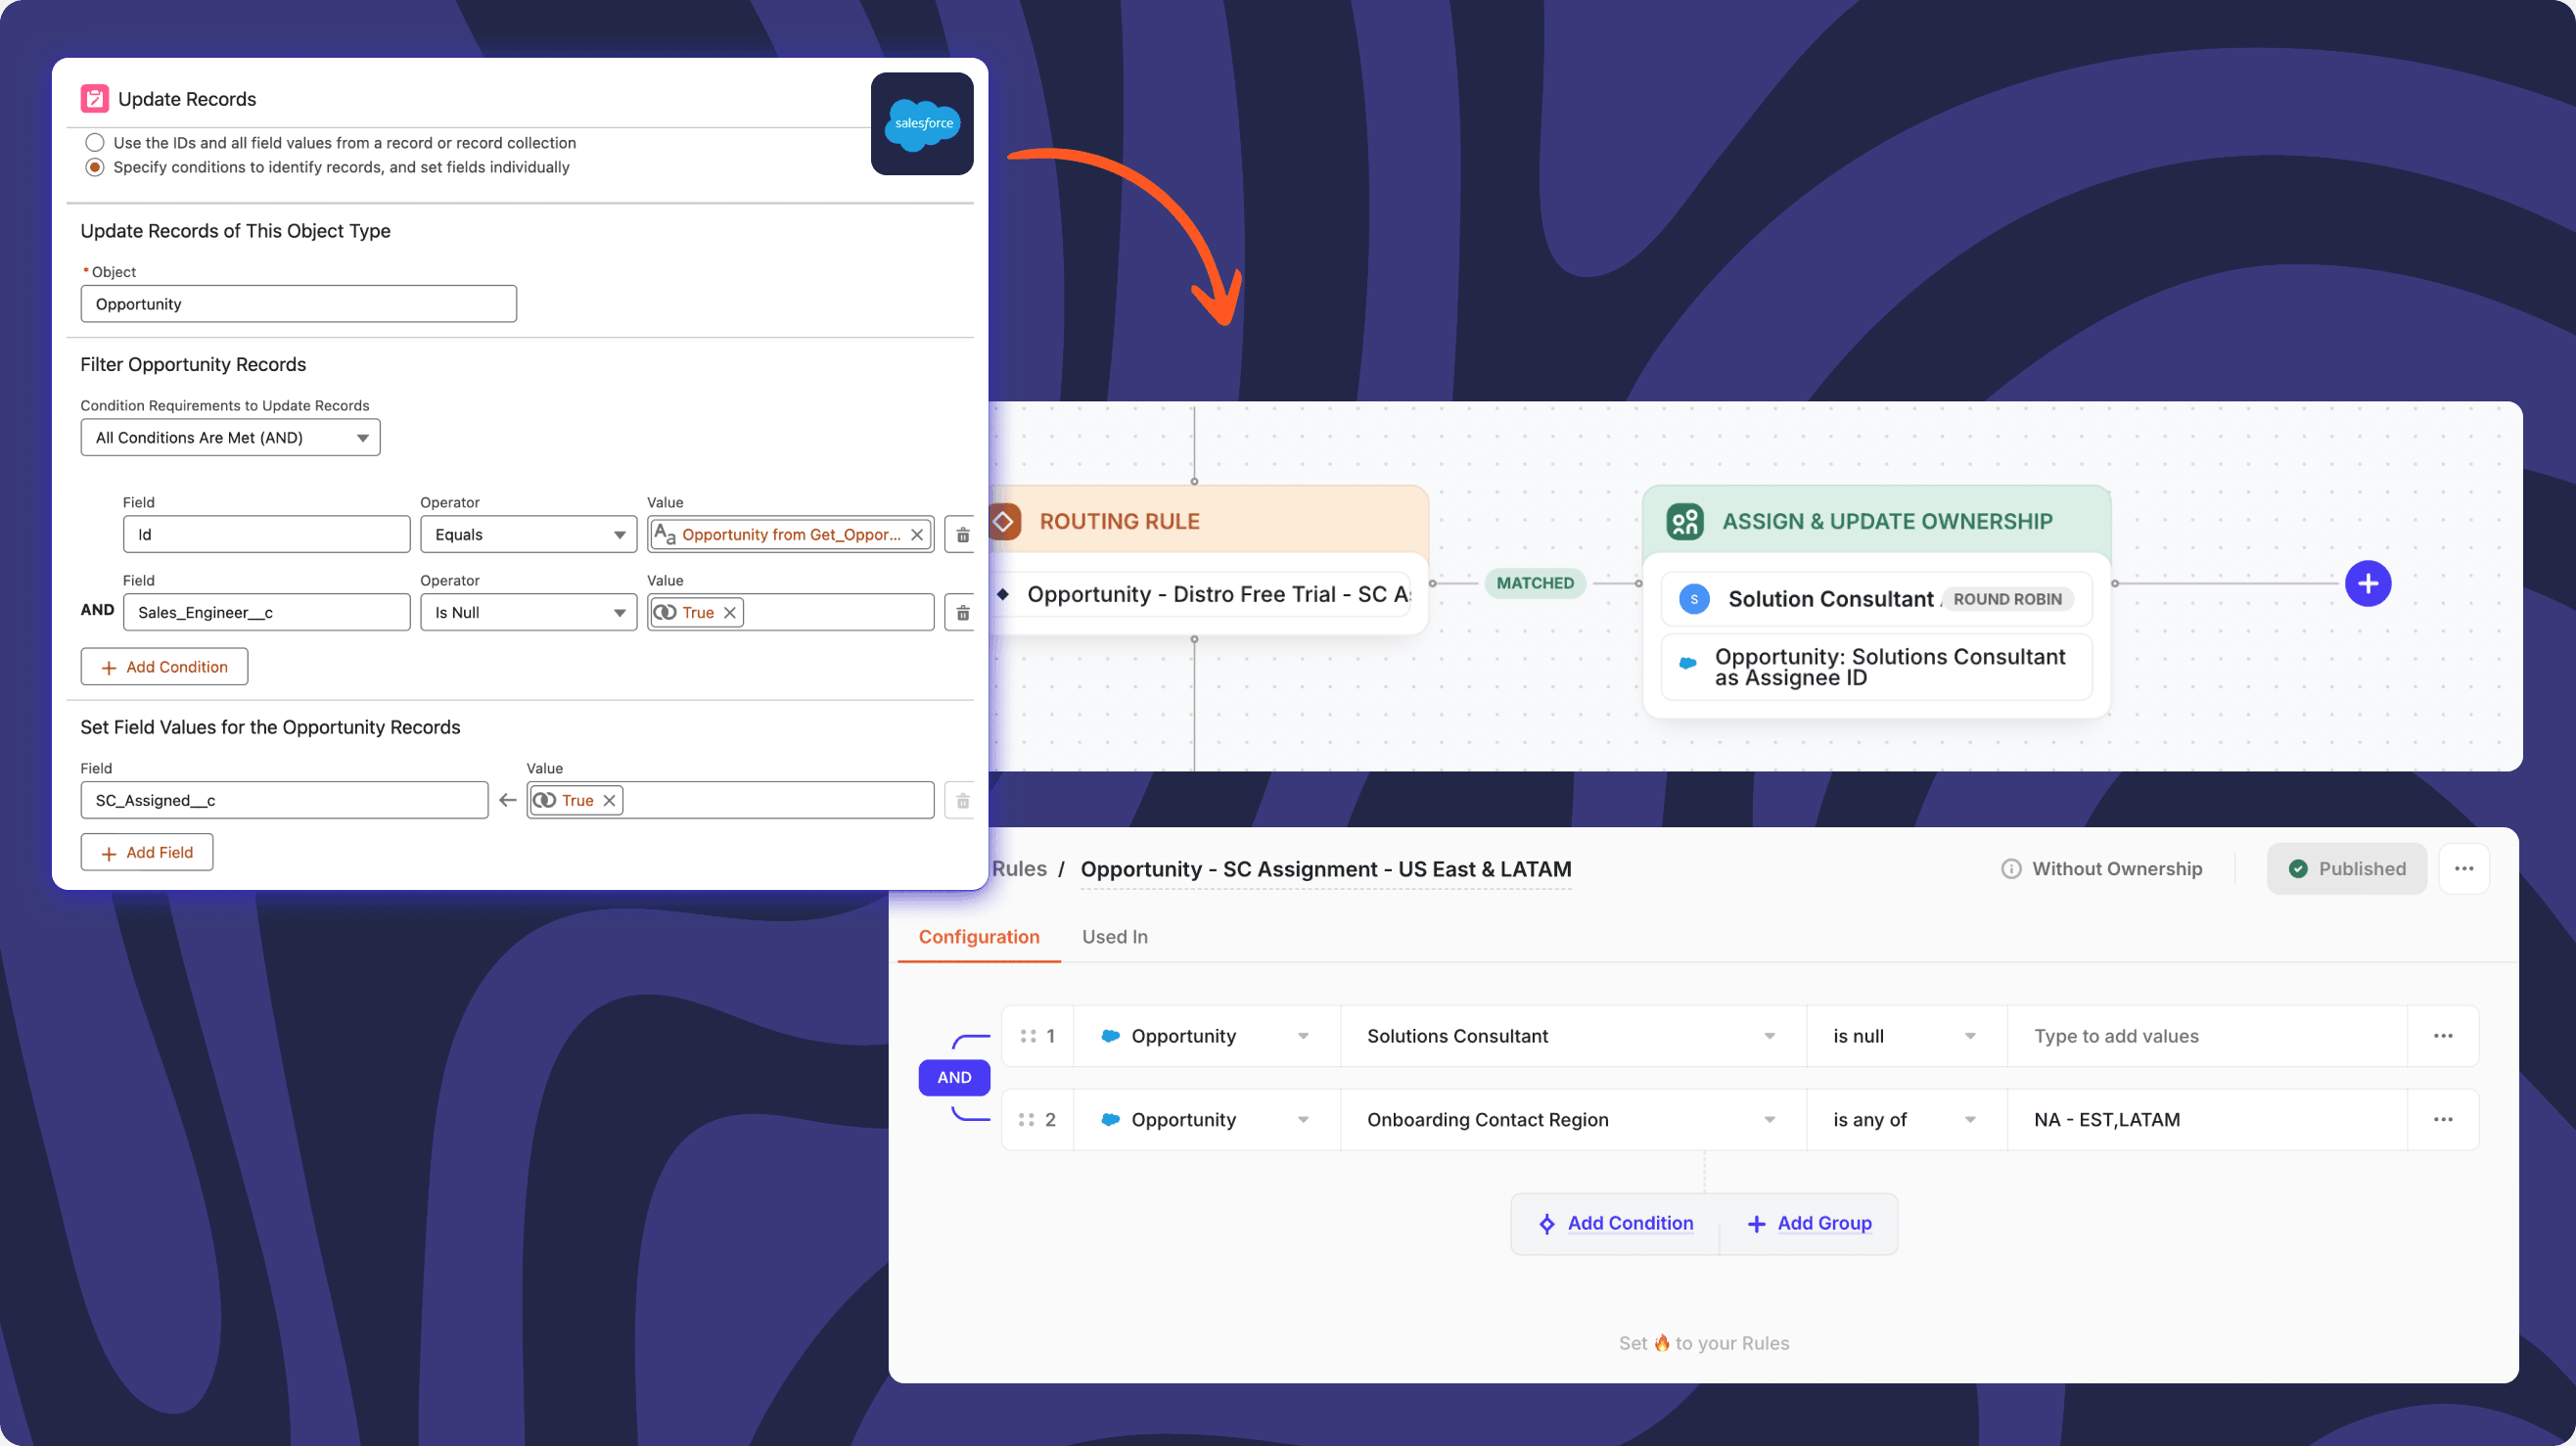
Task: Go back to Rules in the breadcrumb
Action: coord(1019,869)
